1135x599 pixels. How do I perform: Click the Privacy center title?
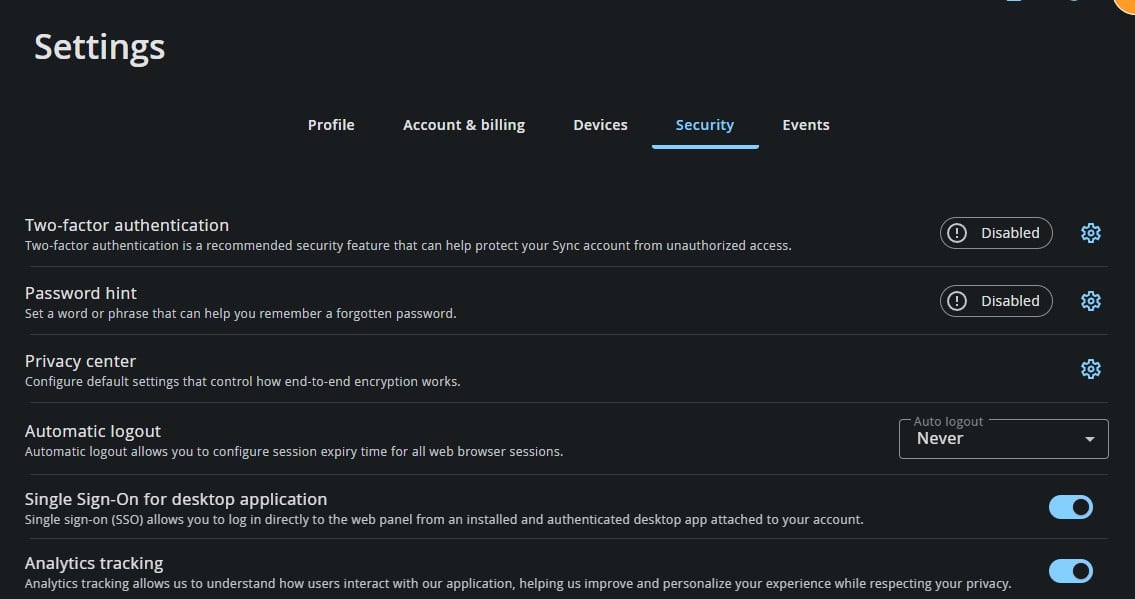point(80,361)
